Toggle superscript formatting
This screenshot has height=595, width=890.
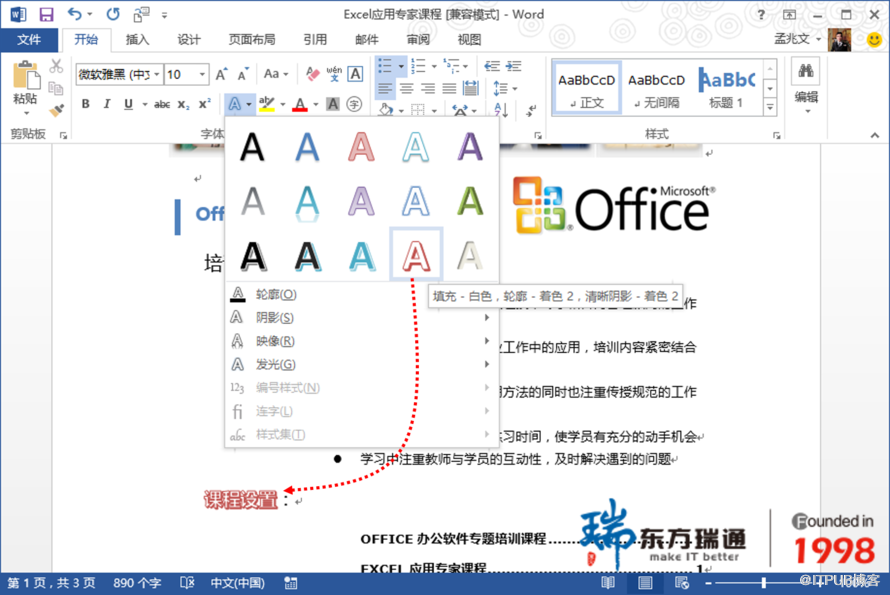tap(204, 104)
